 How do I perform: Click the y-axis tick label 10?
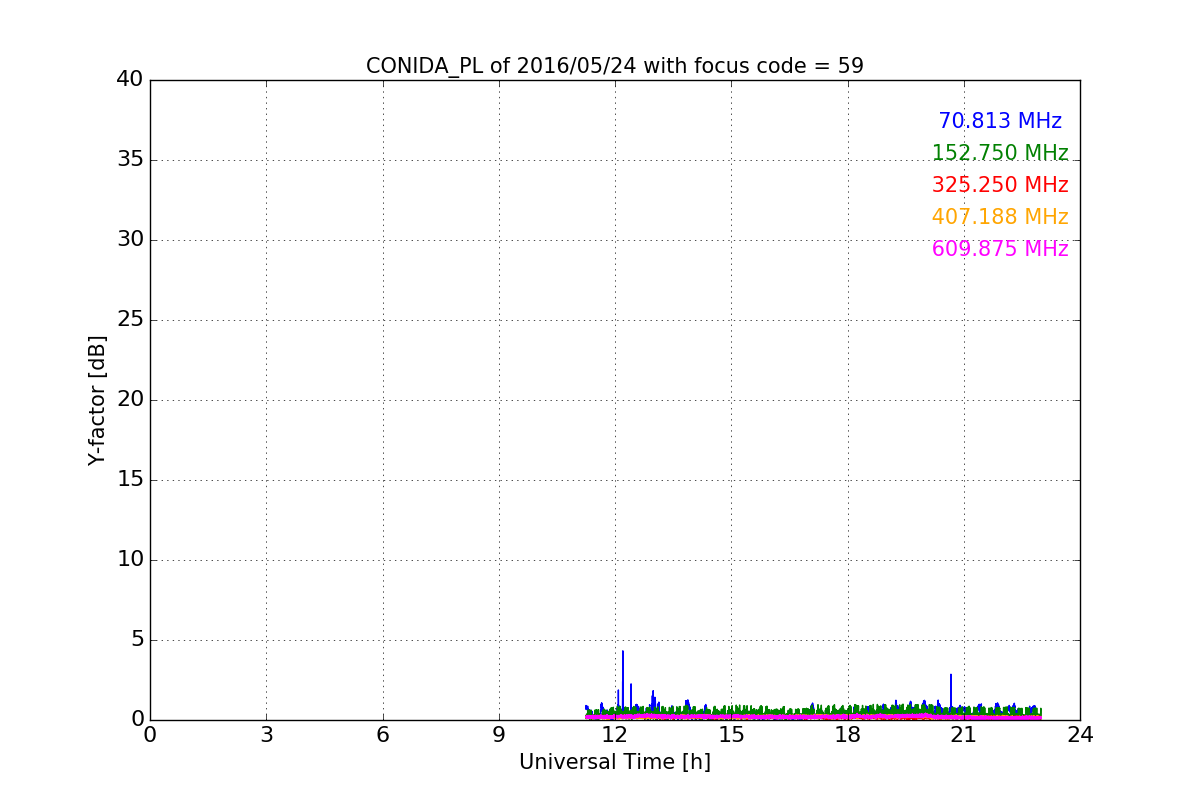point(130,560)
